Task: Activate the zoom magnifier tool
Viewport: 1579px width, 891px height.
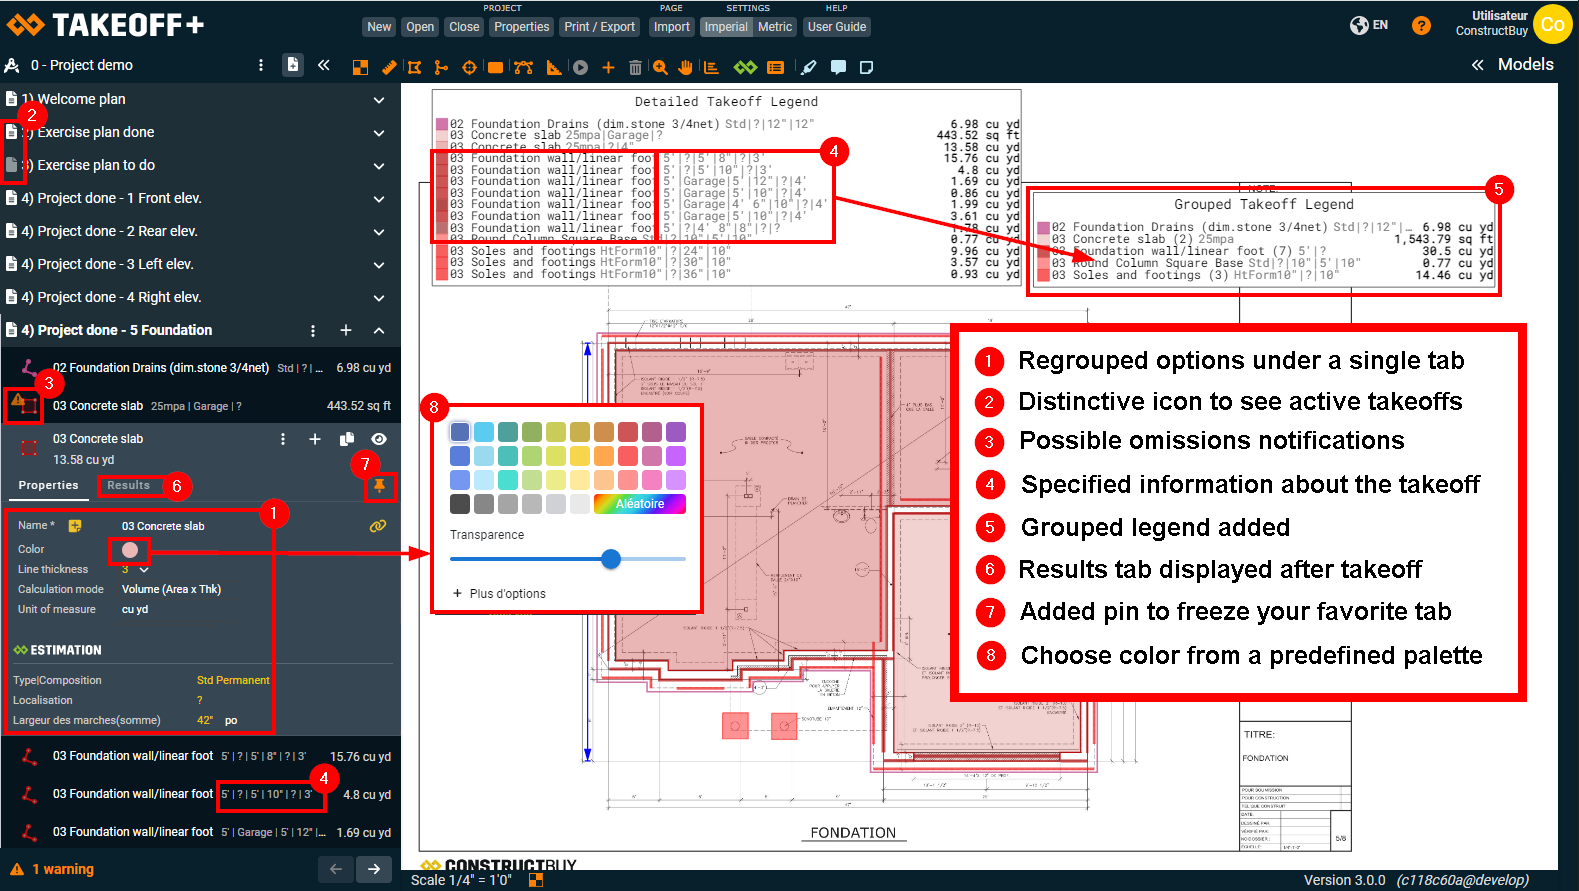Action: (660, 67)
